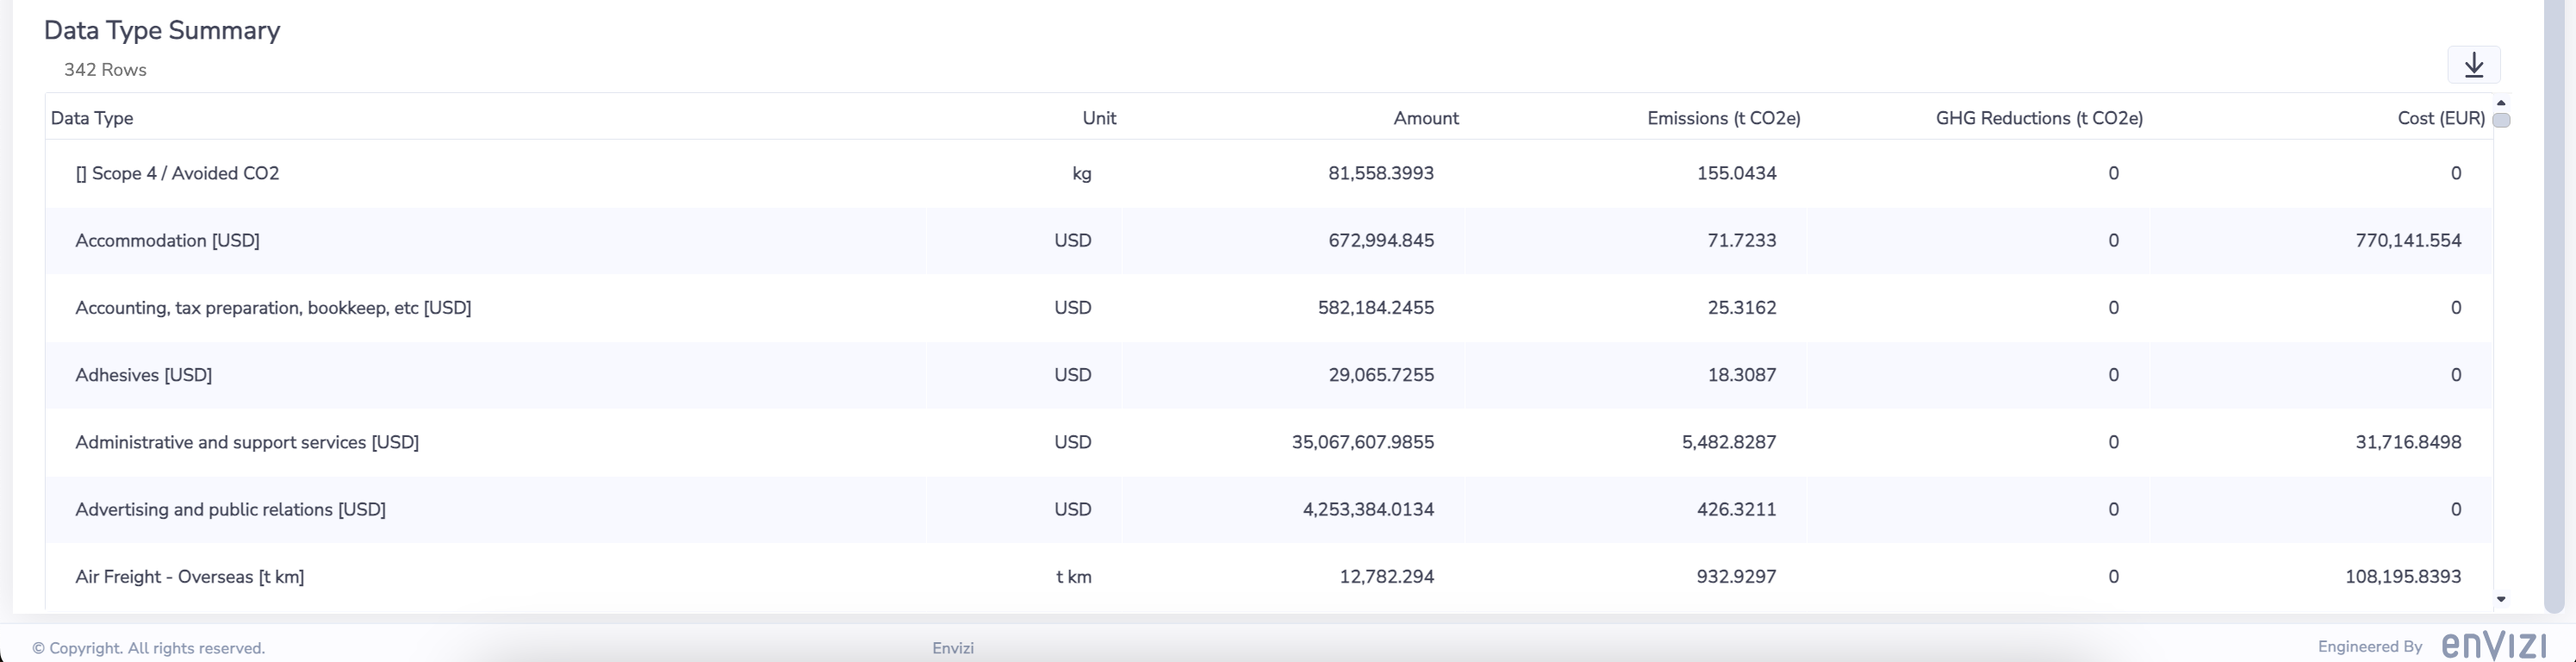Click the Accommodation cost value 770,141.554
Image resolution: width=2576 pixels, height=662 pixels.
click(x=2407, y=240)
